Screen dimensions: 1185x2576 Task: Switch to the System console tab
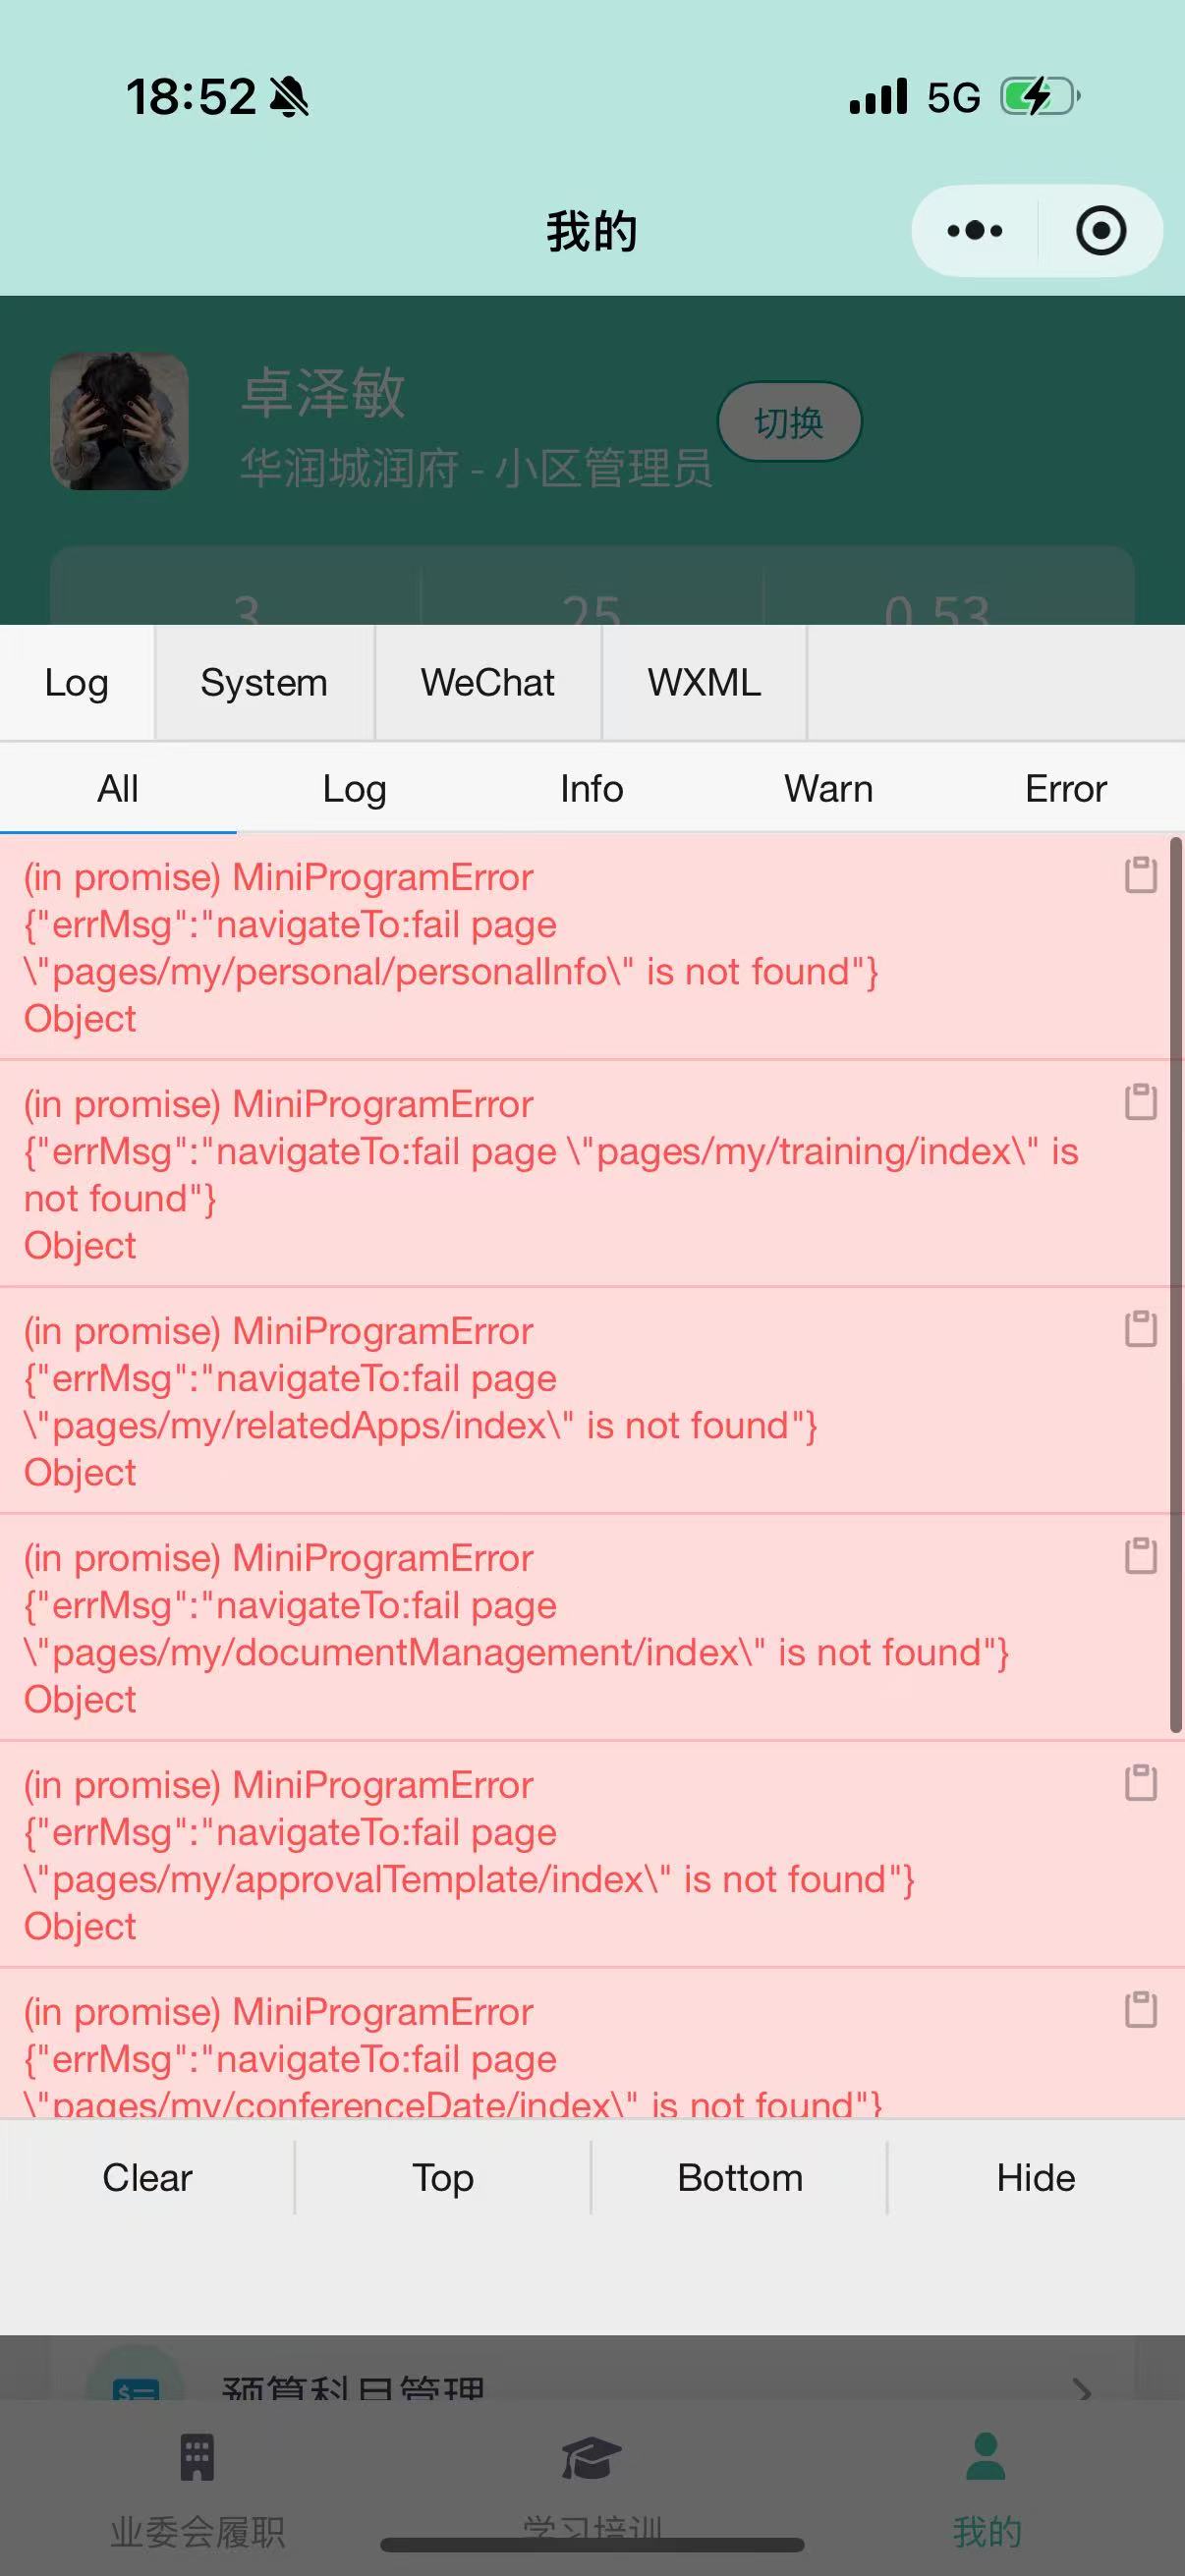click(263, 682)
